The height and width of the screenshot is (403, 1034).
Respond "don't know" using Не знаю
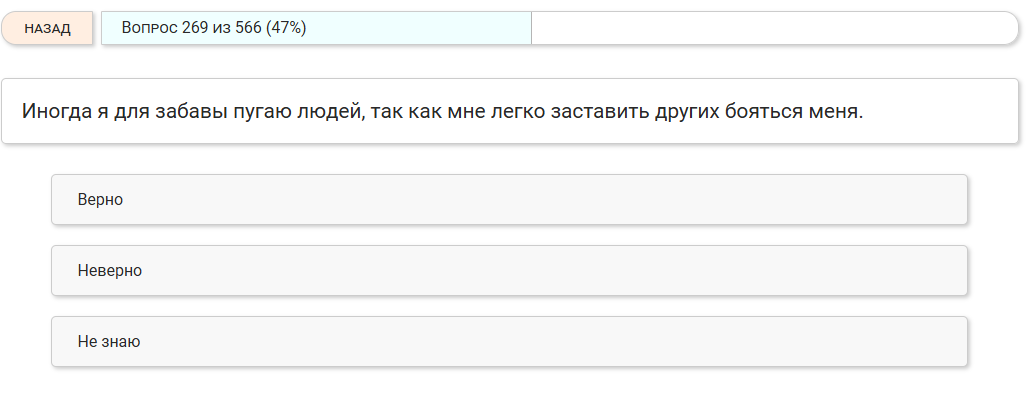(x=509, y=342)
